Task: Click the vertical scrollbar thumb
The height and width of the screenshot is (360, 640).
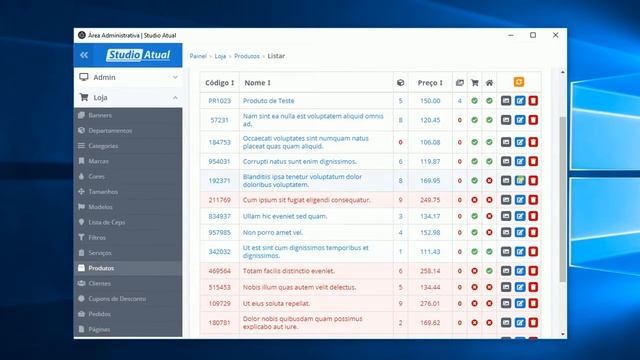Action: click(x=562, y=199)
